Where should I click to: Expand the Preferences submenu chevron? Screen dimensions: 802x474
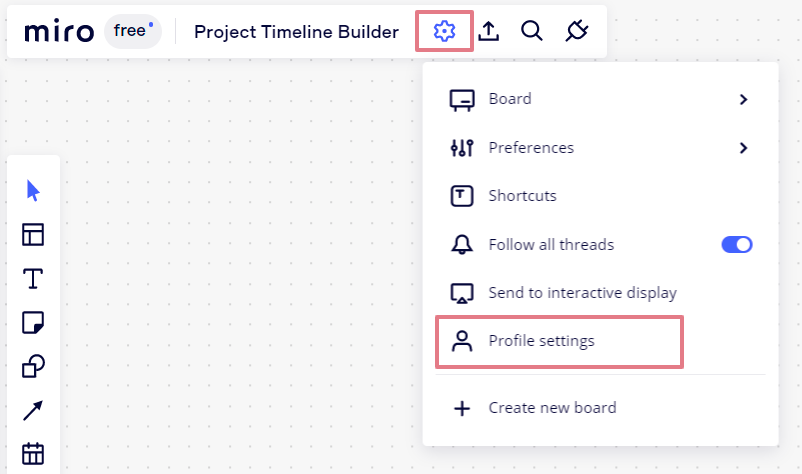(743, 148)
